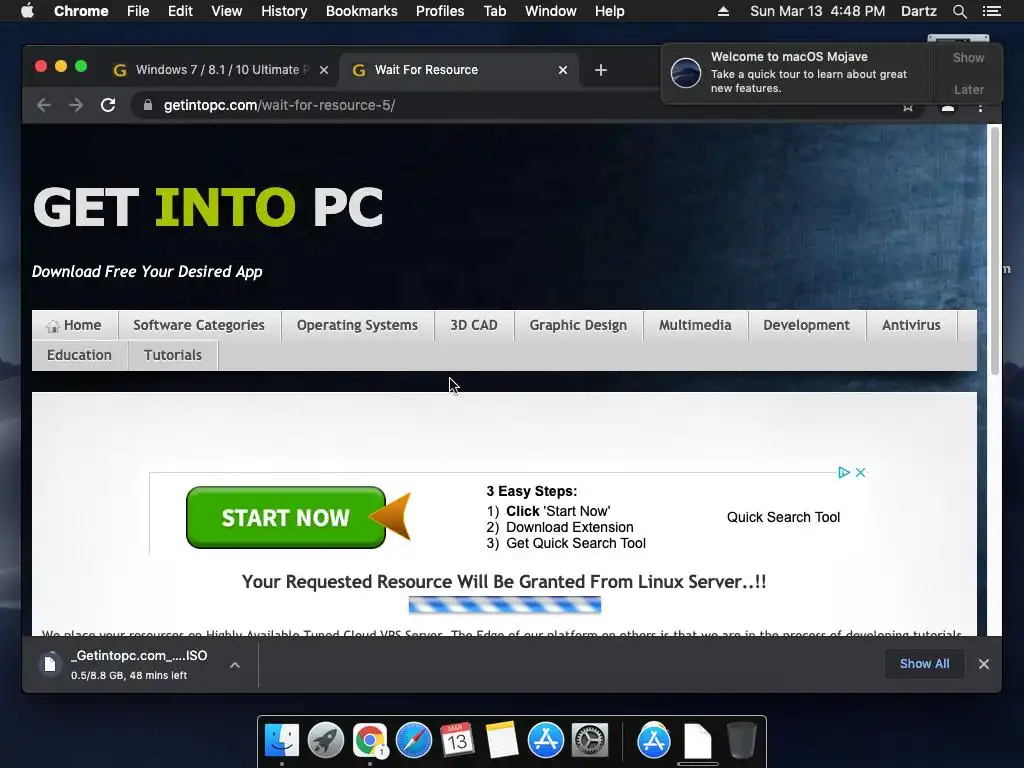Open Development navigation item
Viewport: 1024px width, 768px height.
point(807,325)
